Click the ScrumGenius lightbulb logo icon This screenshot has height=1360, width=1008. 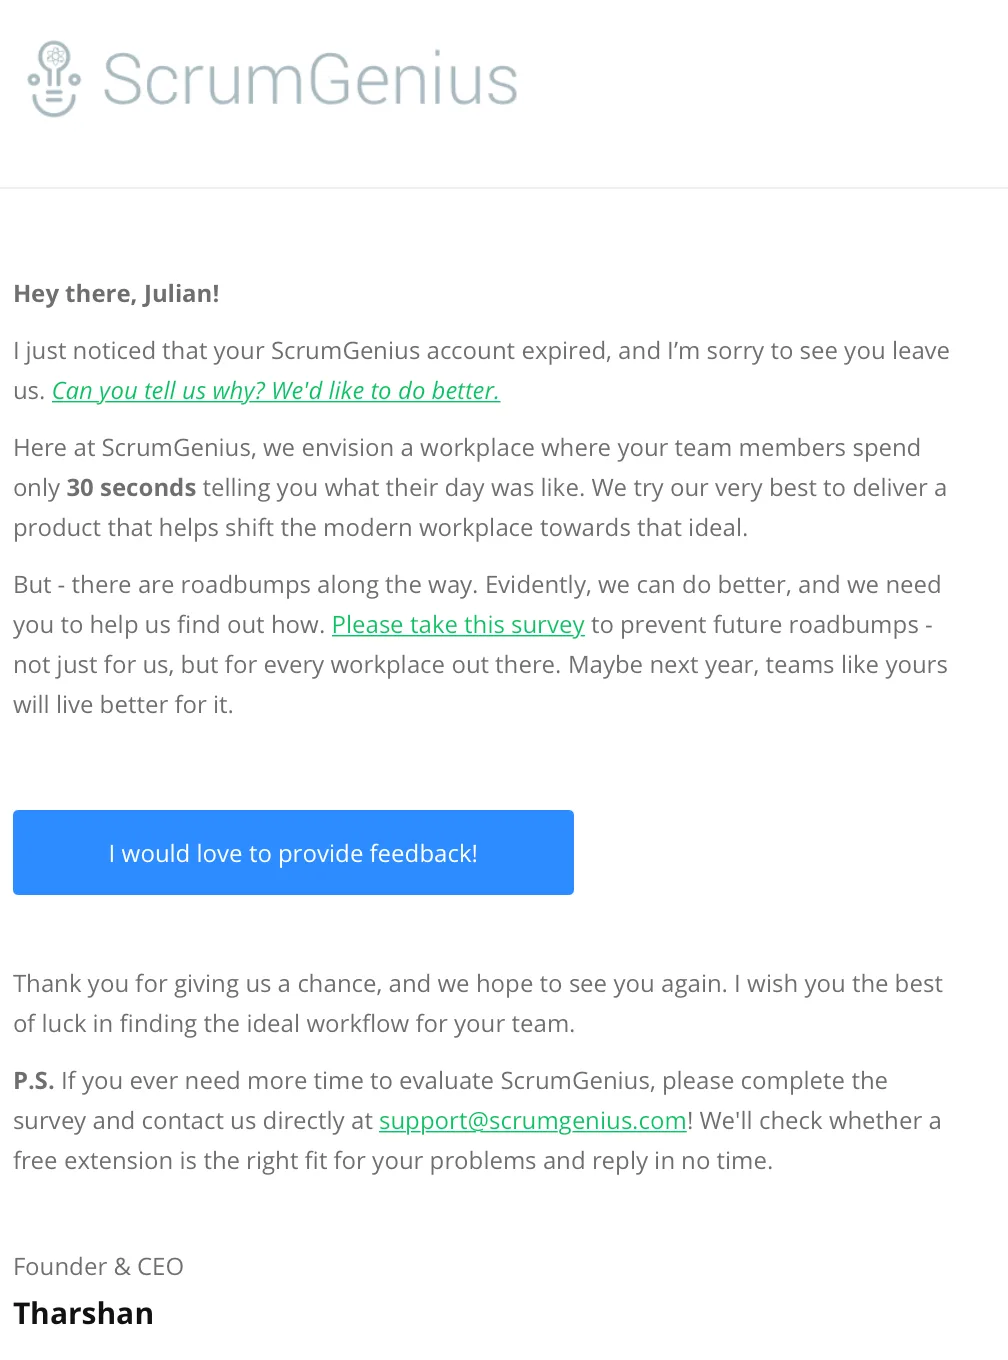(54, 79)
